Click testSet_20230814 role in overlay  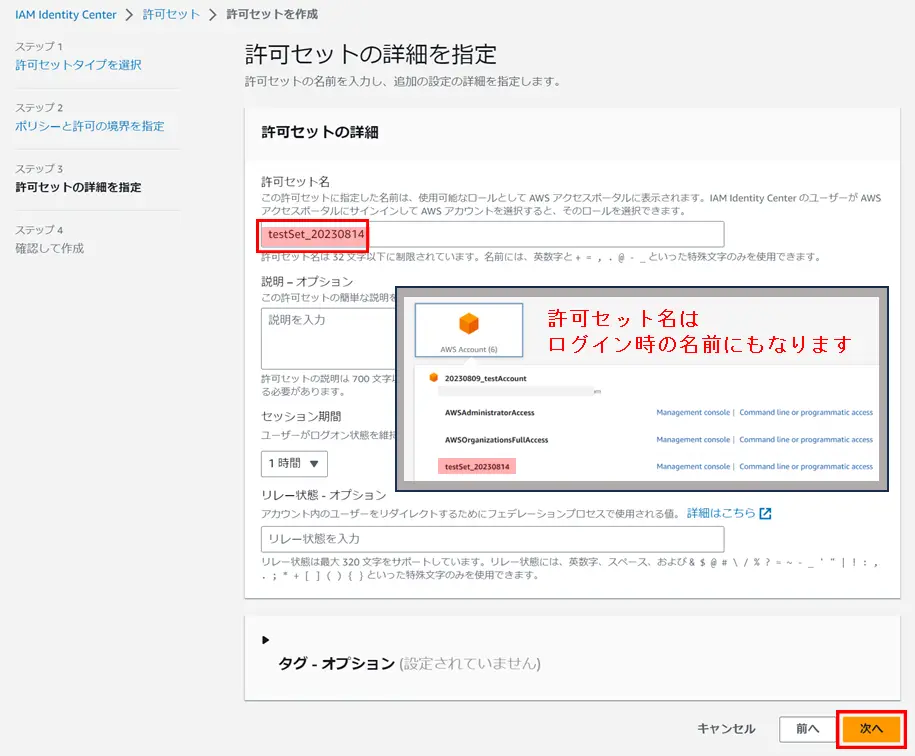click(x=477, y=467)
